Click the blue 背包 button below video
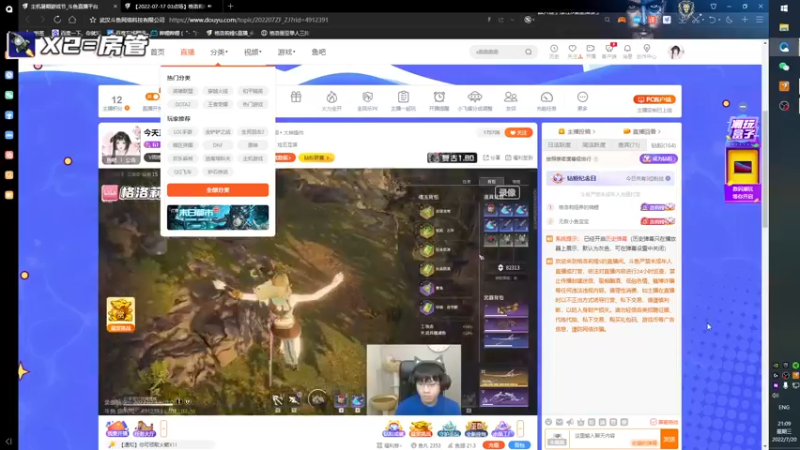The width and height of the screenshot is (800, 450). [519, 445]
